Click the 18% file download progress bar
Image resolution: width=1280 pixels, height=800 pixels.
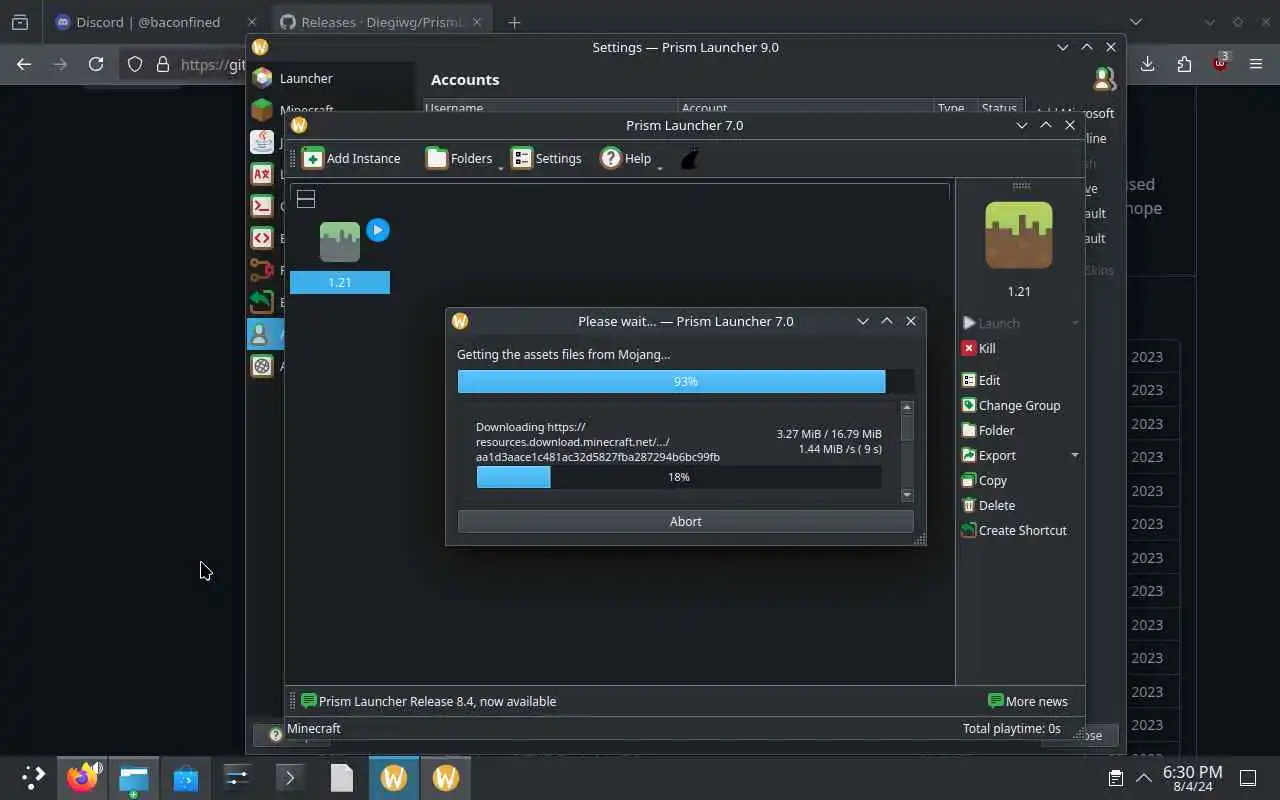(678, 477)
